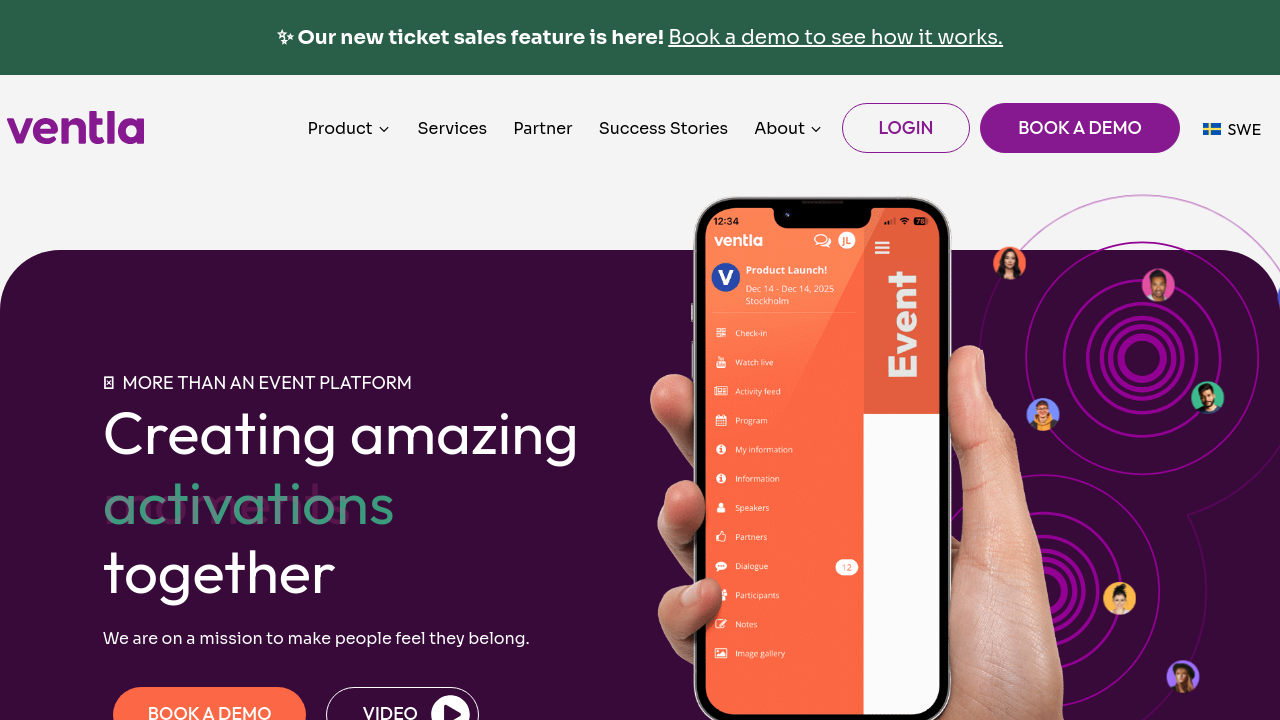Screen dimensions: 1280x720
Task: Click the ventla logo in the header
Action: pos(76,128)
